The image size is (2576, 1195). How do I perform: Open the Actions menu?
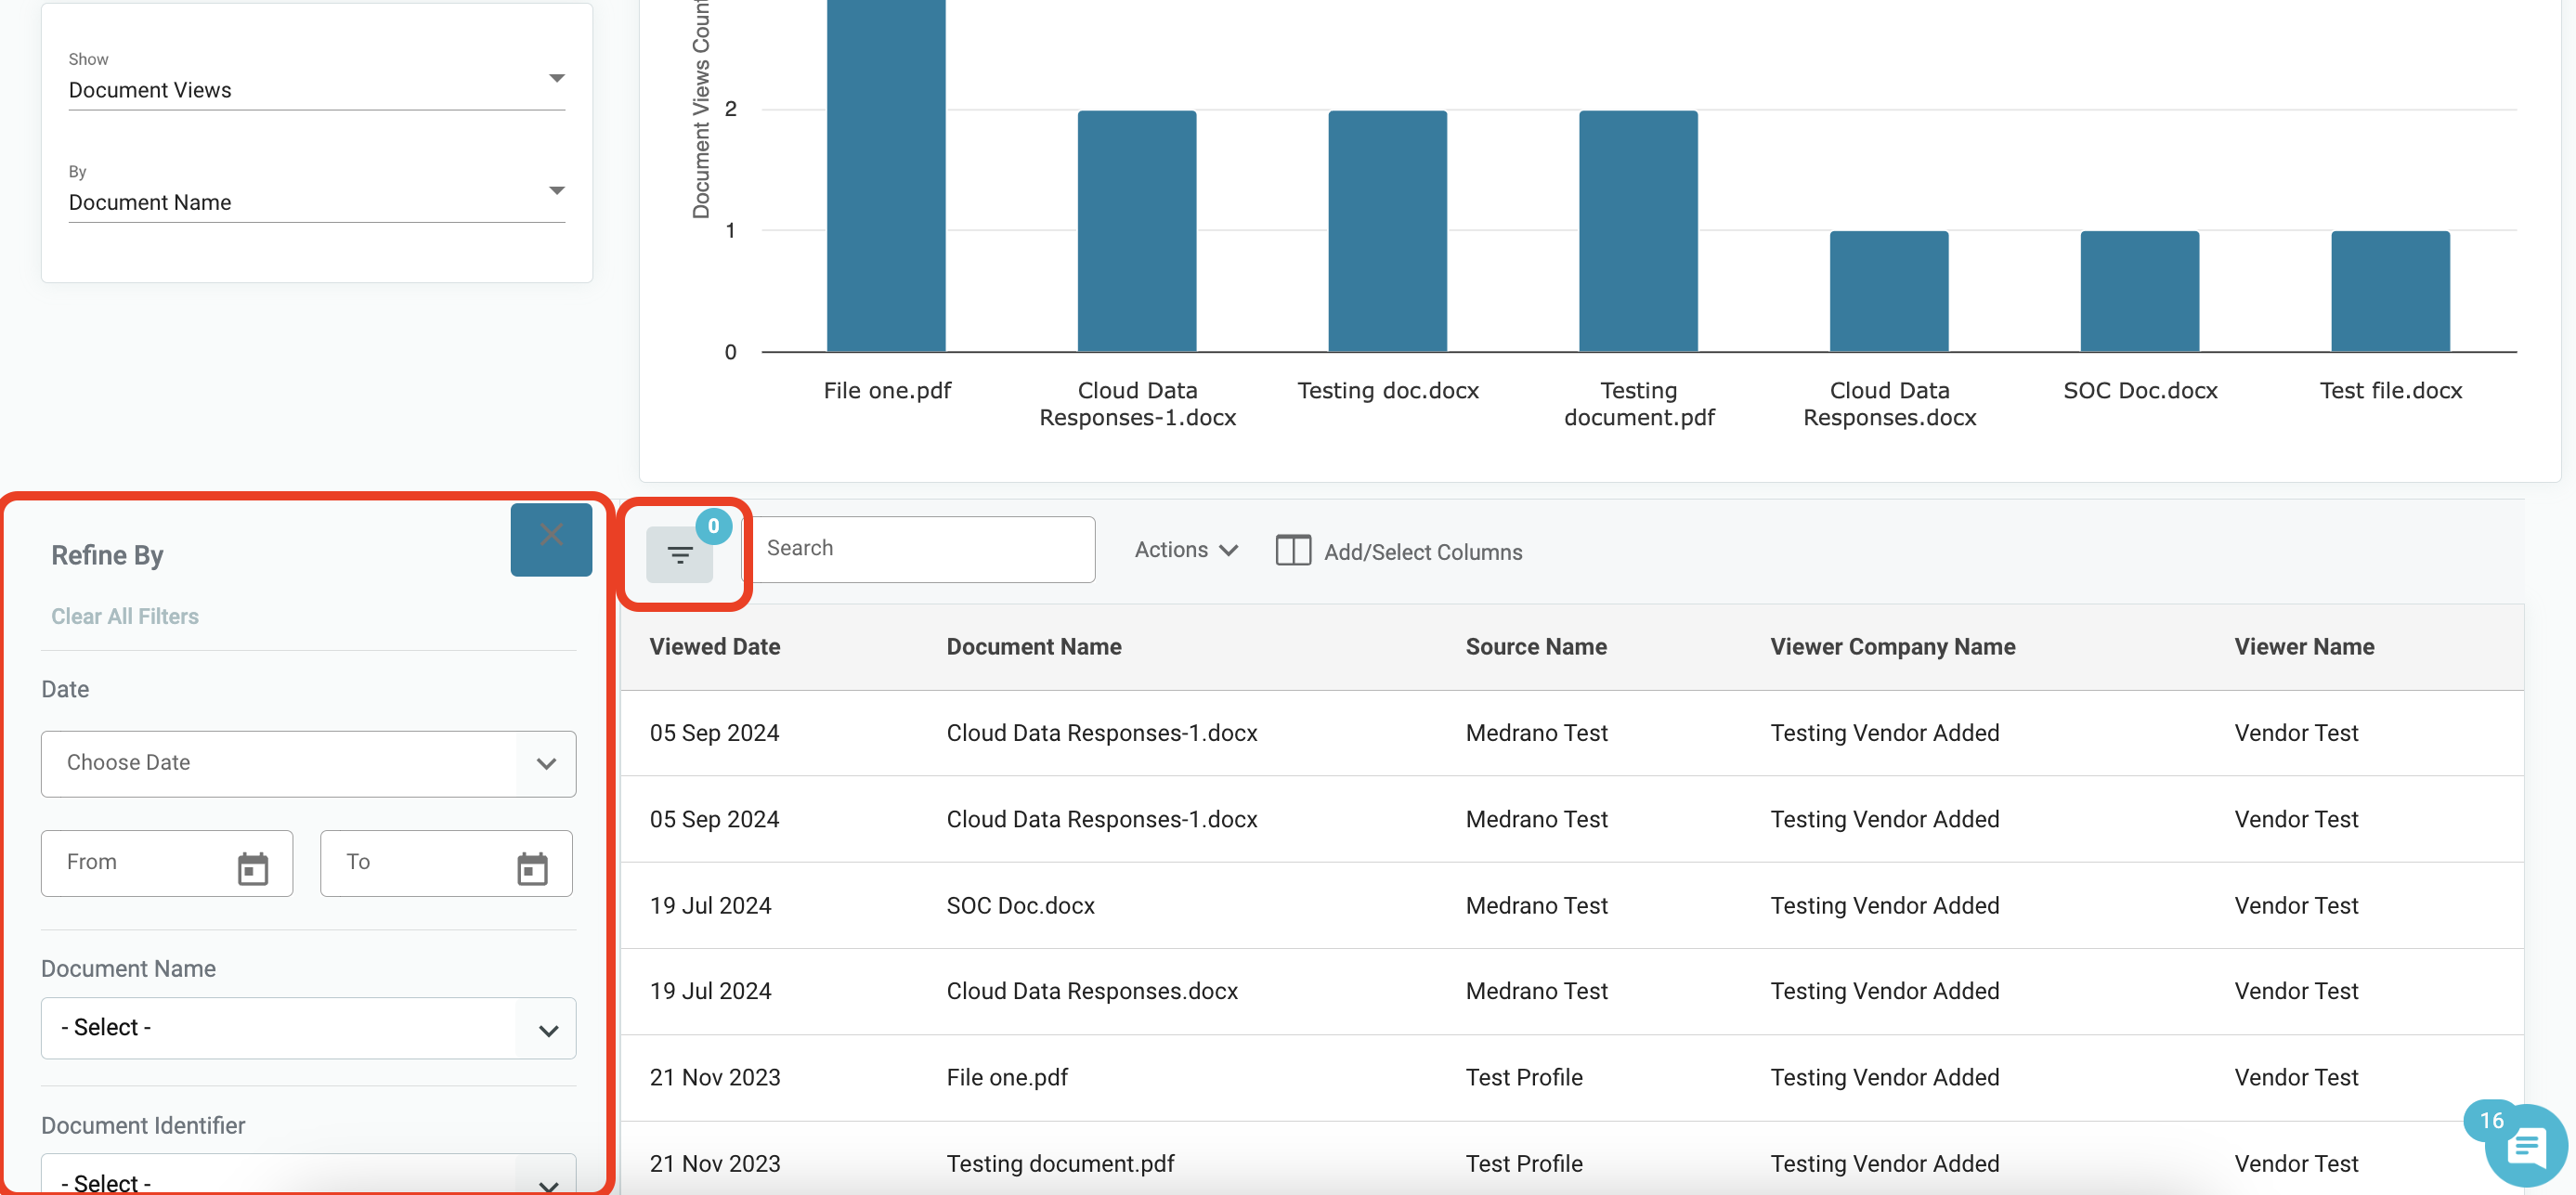coord(1187,550)
